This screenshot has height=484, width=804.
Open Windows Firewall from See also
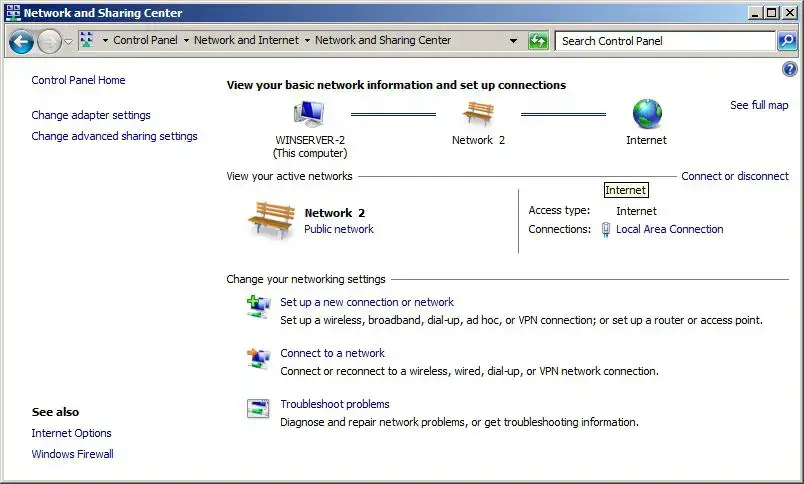(72, 454)
